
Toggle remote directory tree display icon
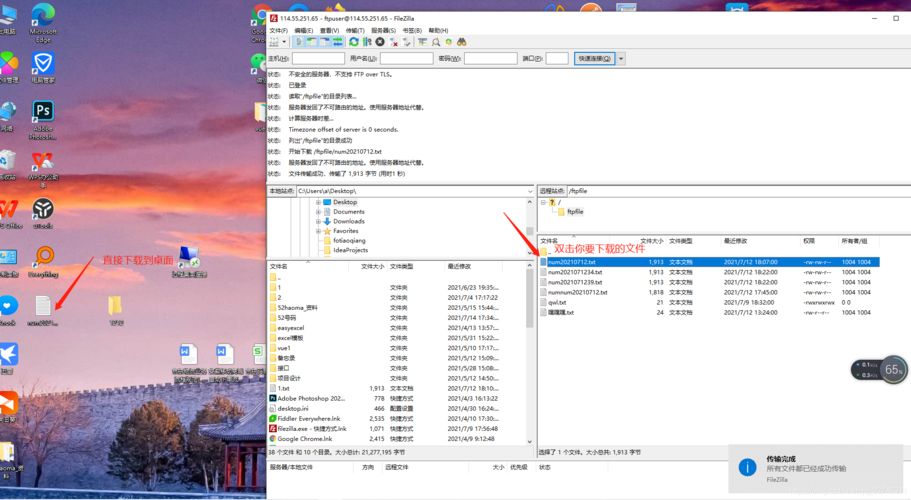[x=324, y=42]
